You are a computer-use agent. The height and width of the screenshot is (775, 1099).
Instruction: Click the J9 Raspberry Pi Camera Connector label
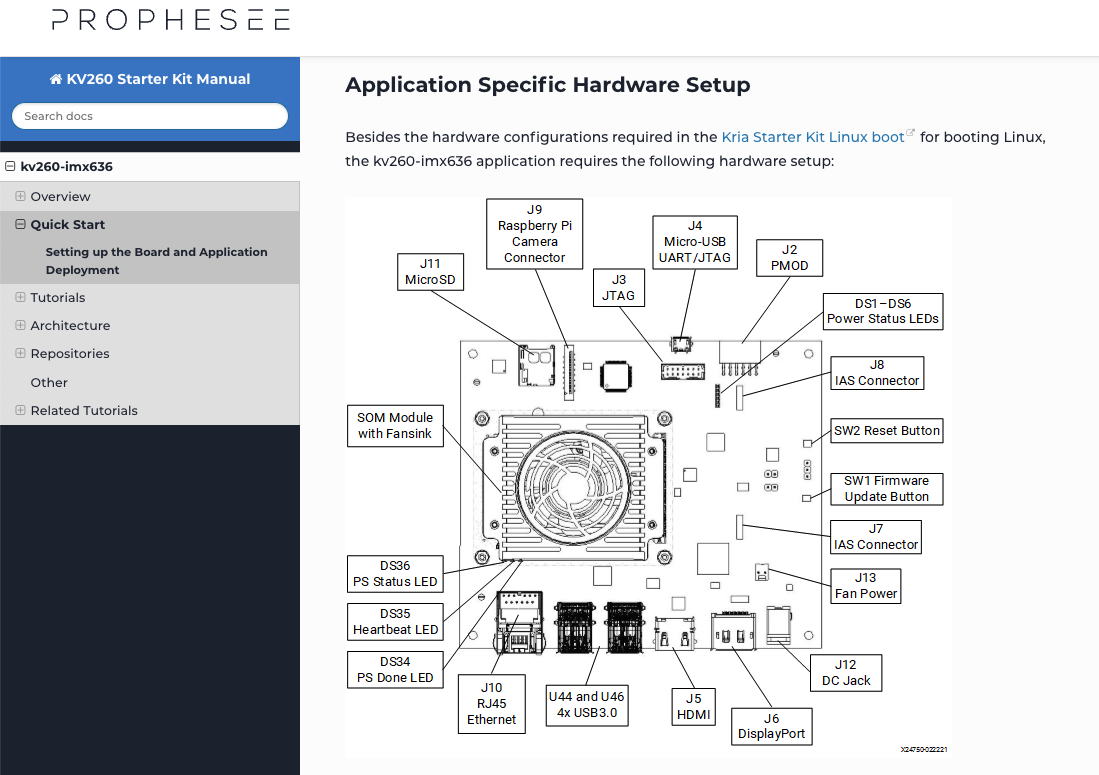535,234
